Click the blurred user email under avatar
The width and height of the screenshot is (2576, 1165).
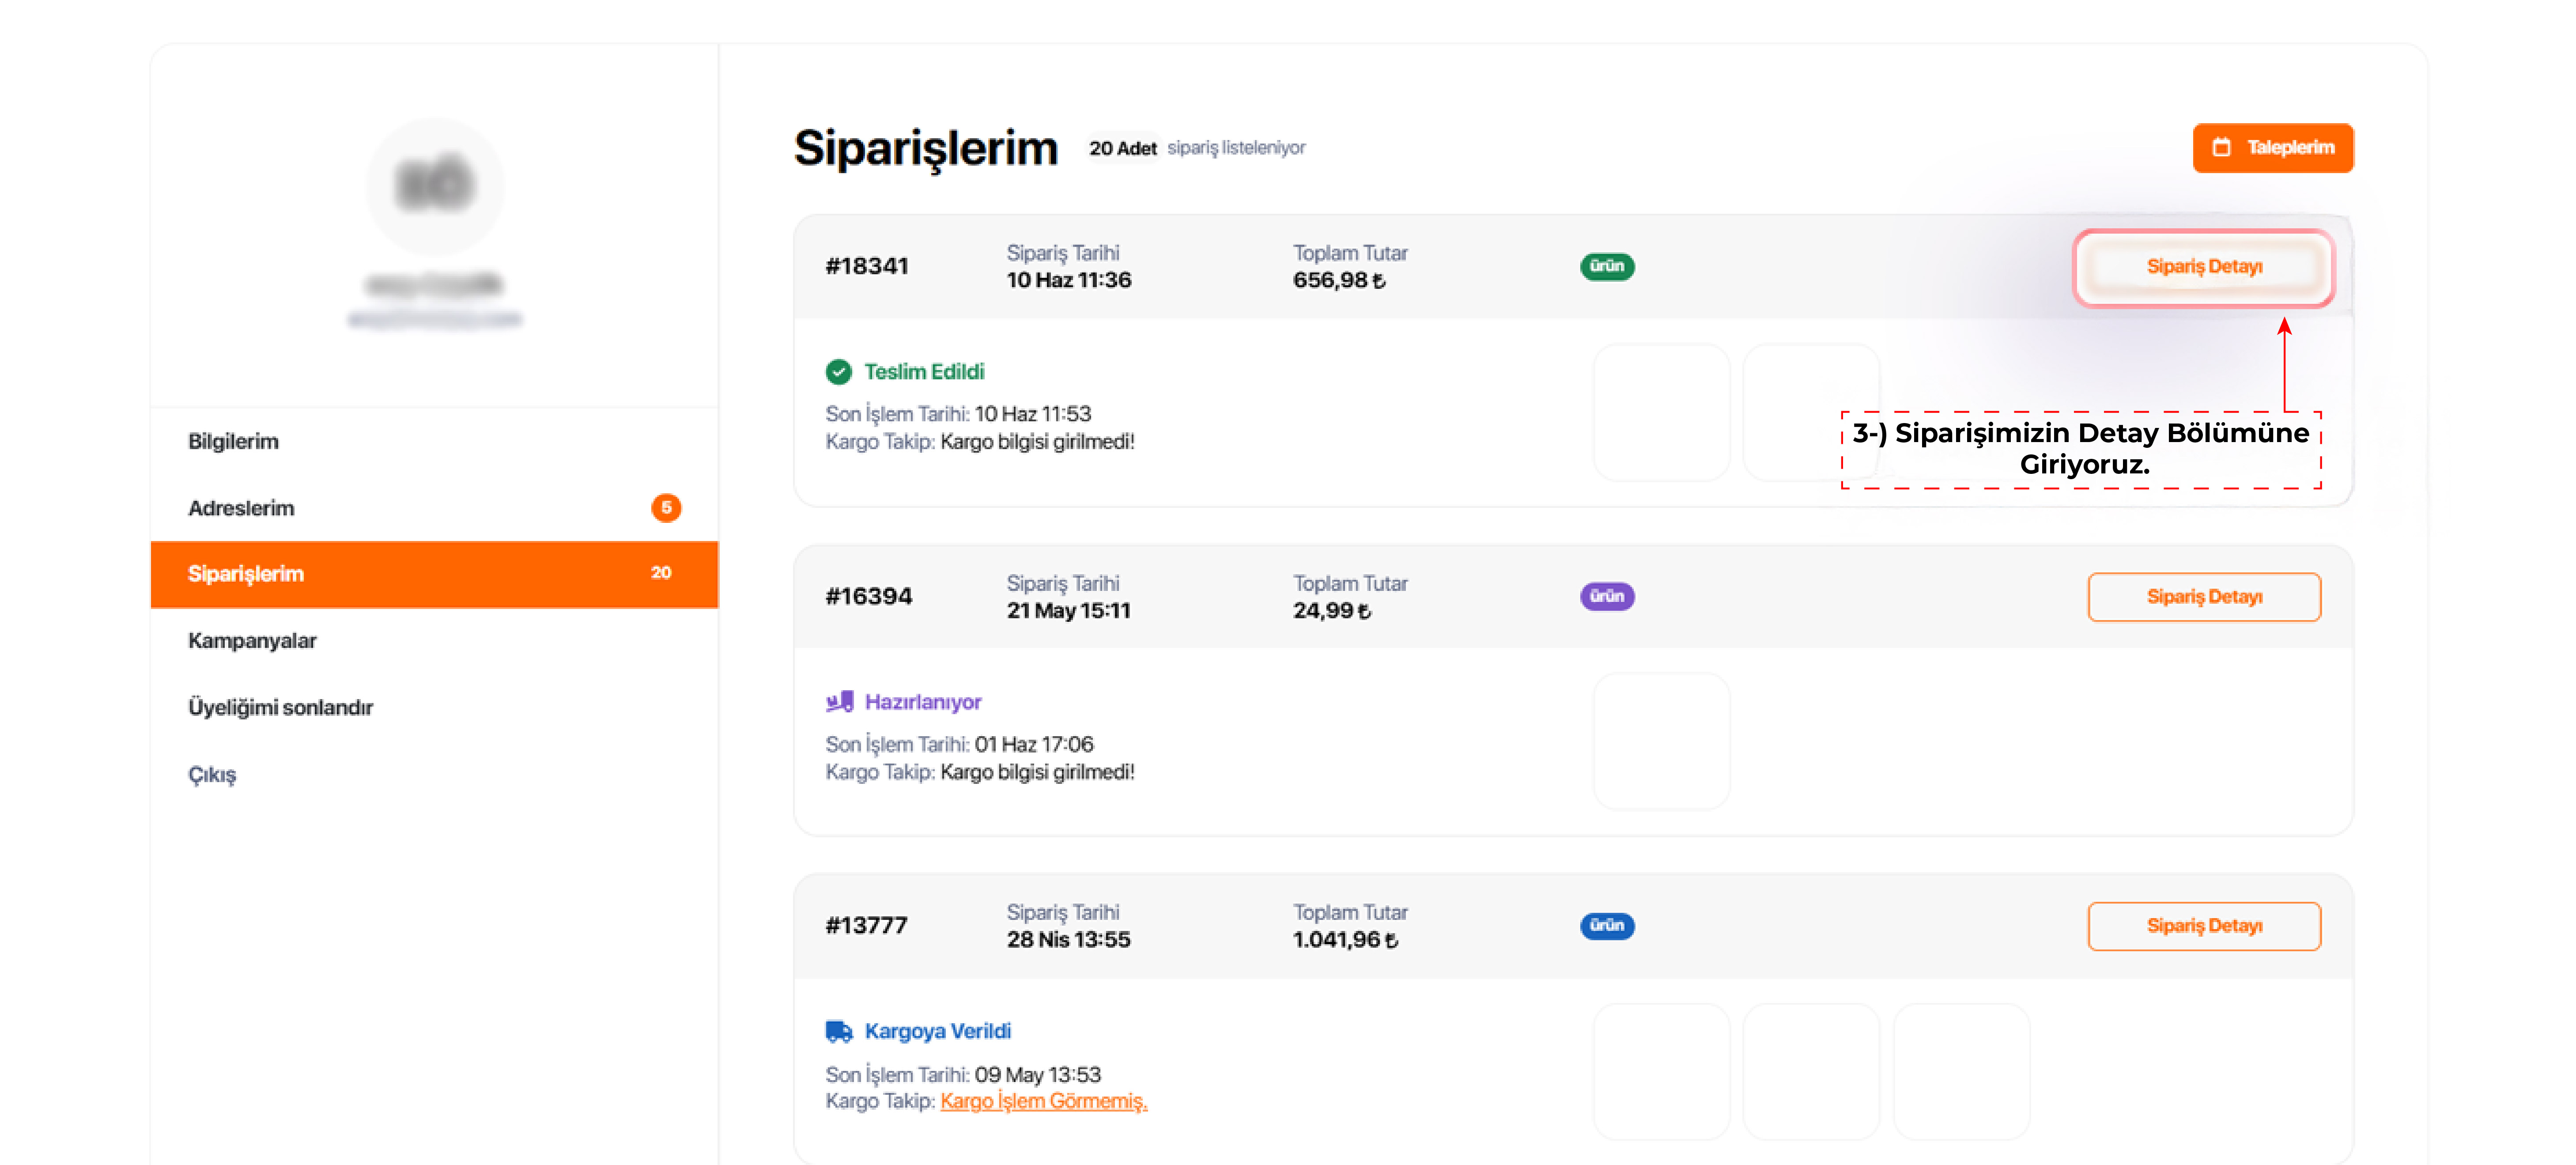435,320
